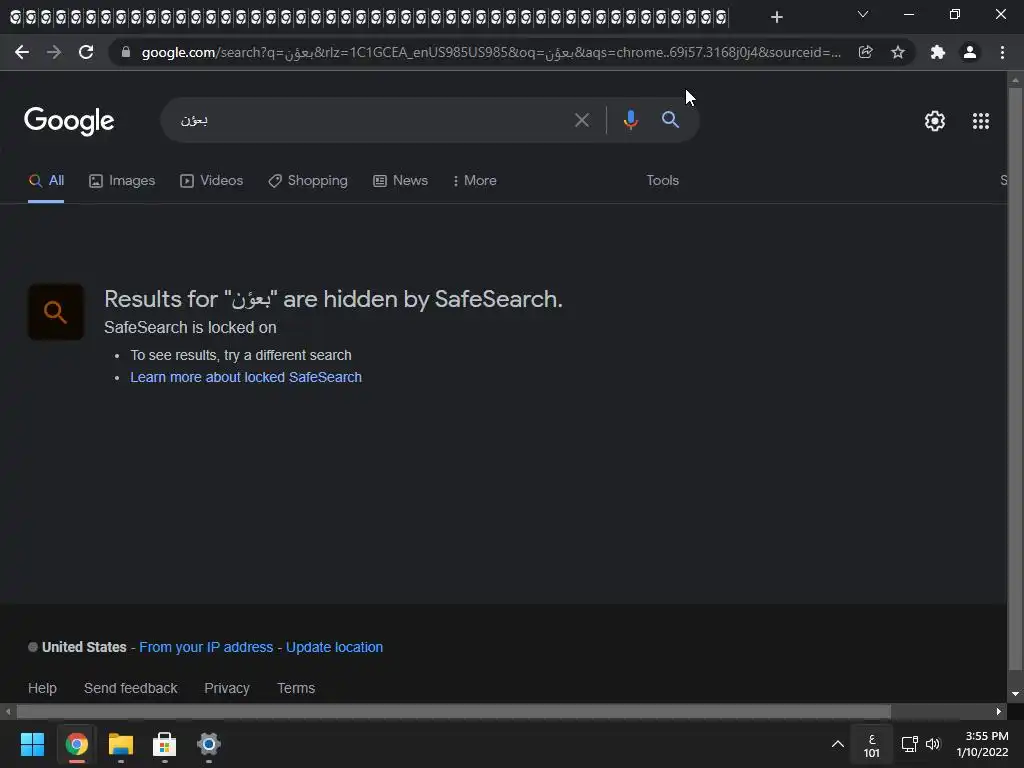
Task: Click the address bar URL
Action: [x=491, y=52]
